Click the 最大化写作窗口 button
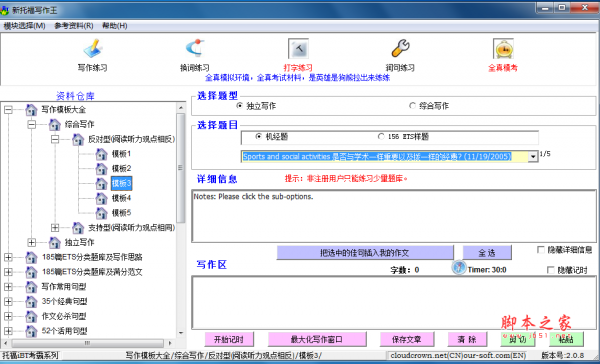The height and width of the screenshot is (364, 600). pyautogui.click(x=317, y=339)
